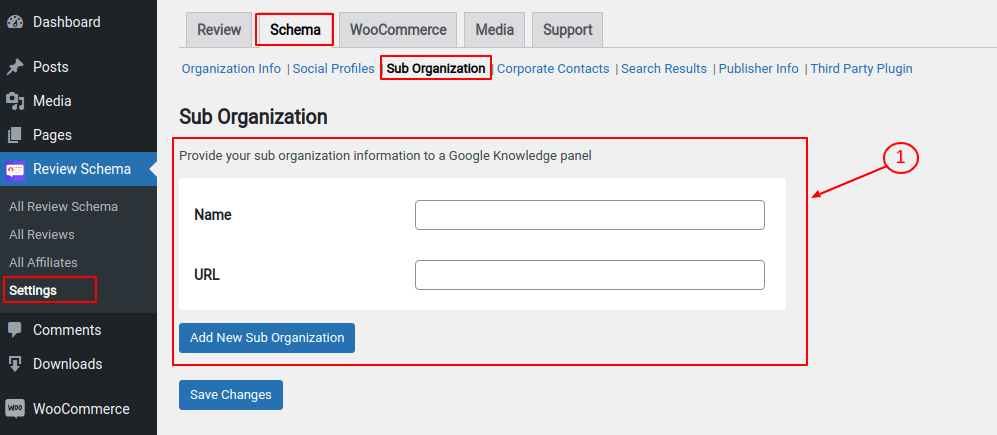Click the Google Knowledge panel description text

tap(385, 156)
